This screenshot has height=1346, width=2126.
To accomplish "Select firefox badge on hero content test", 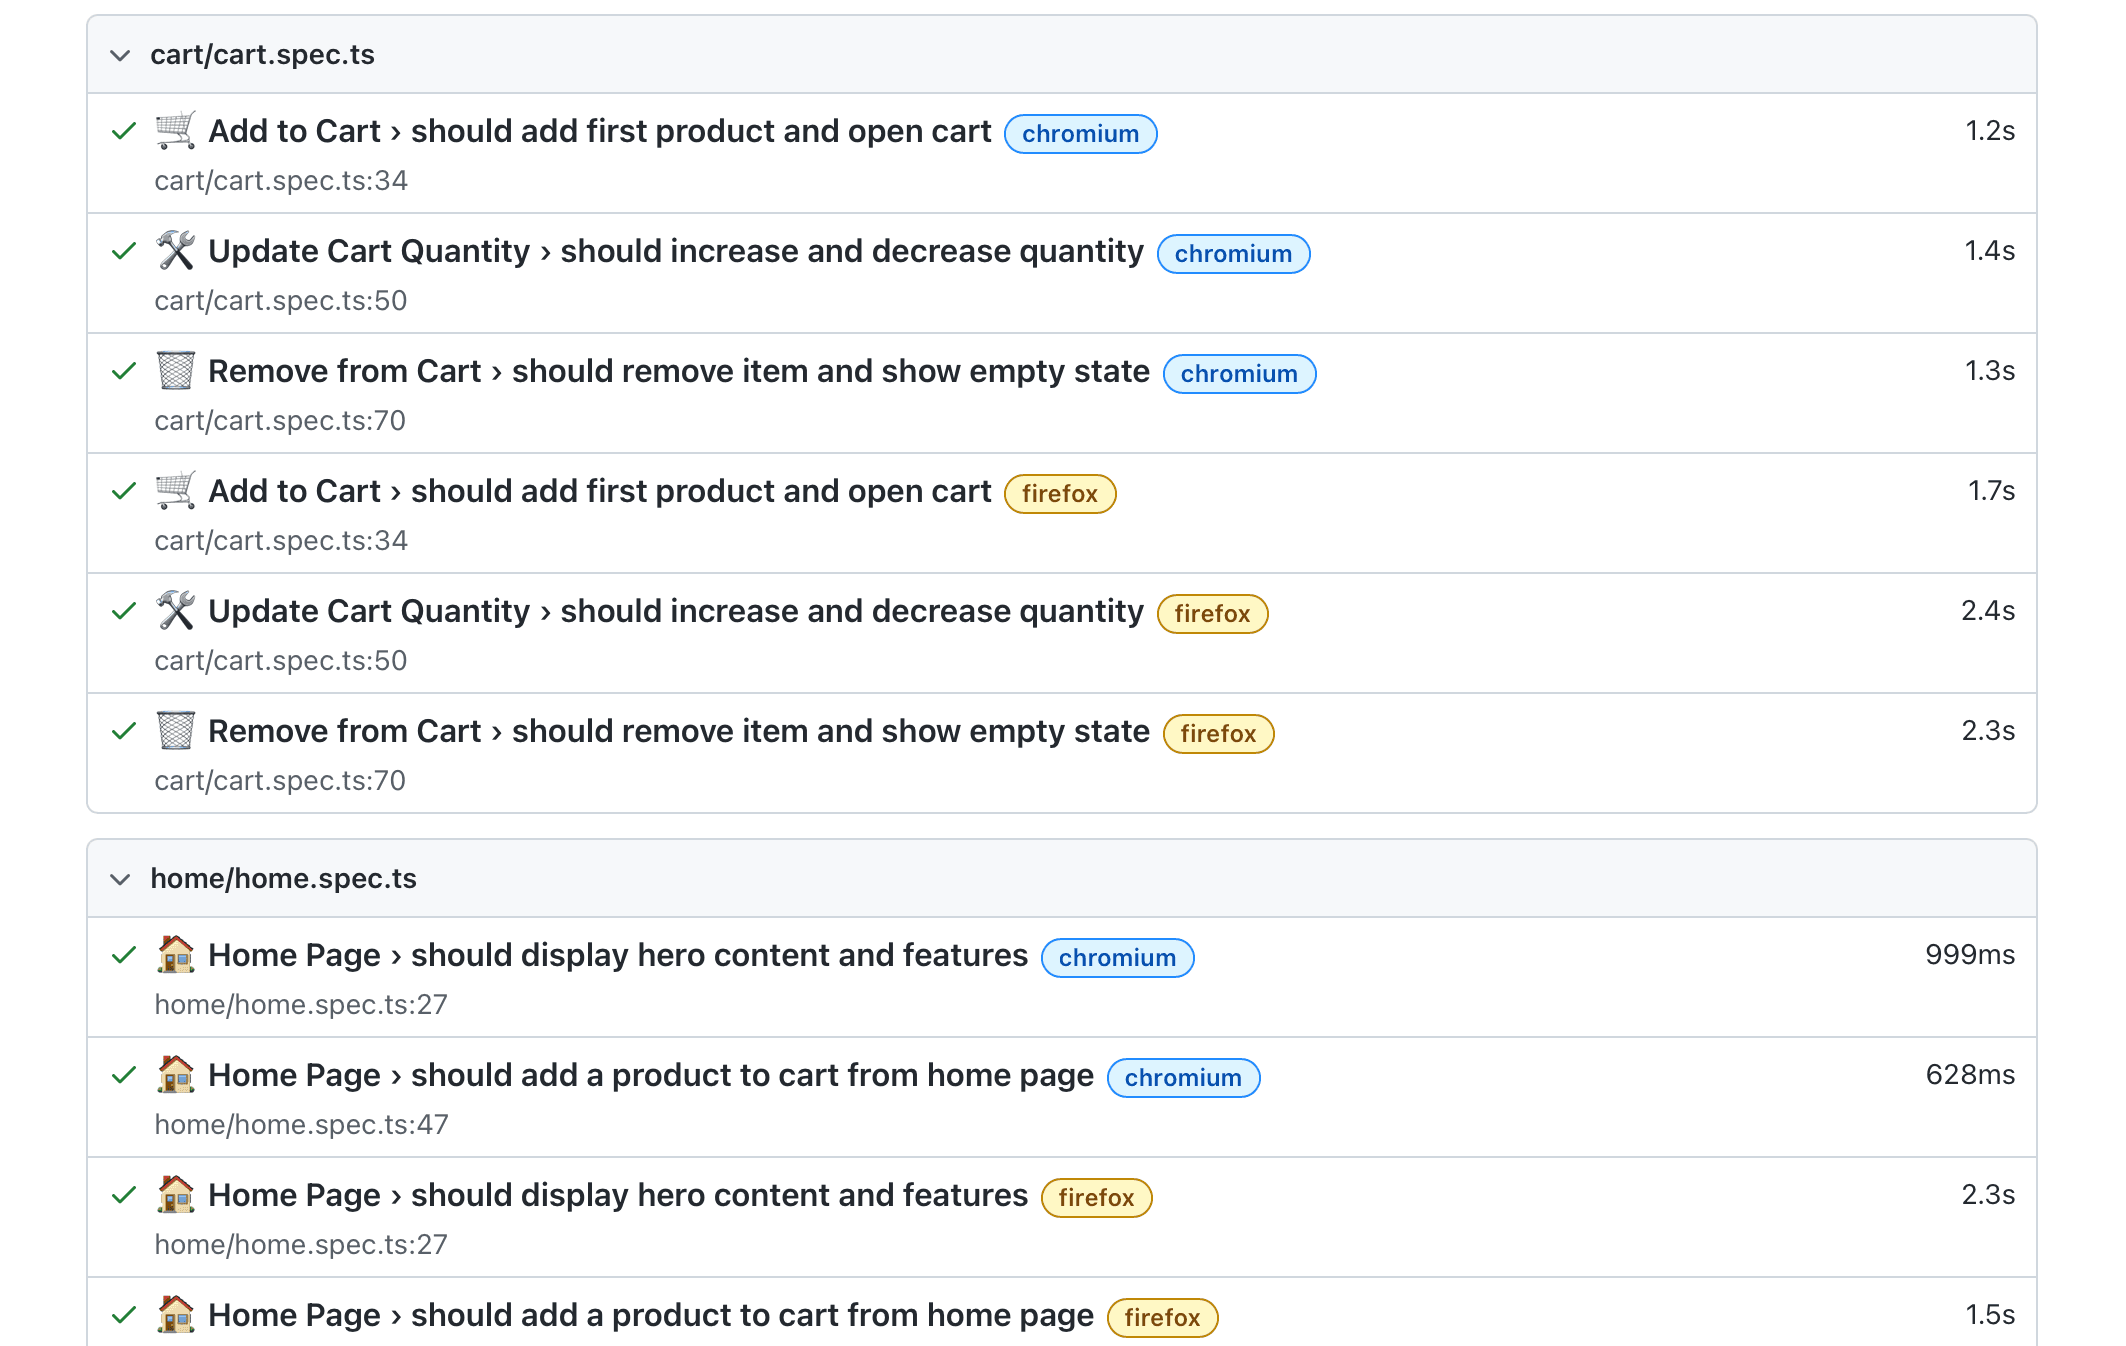I will [1096, 1198].
